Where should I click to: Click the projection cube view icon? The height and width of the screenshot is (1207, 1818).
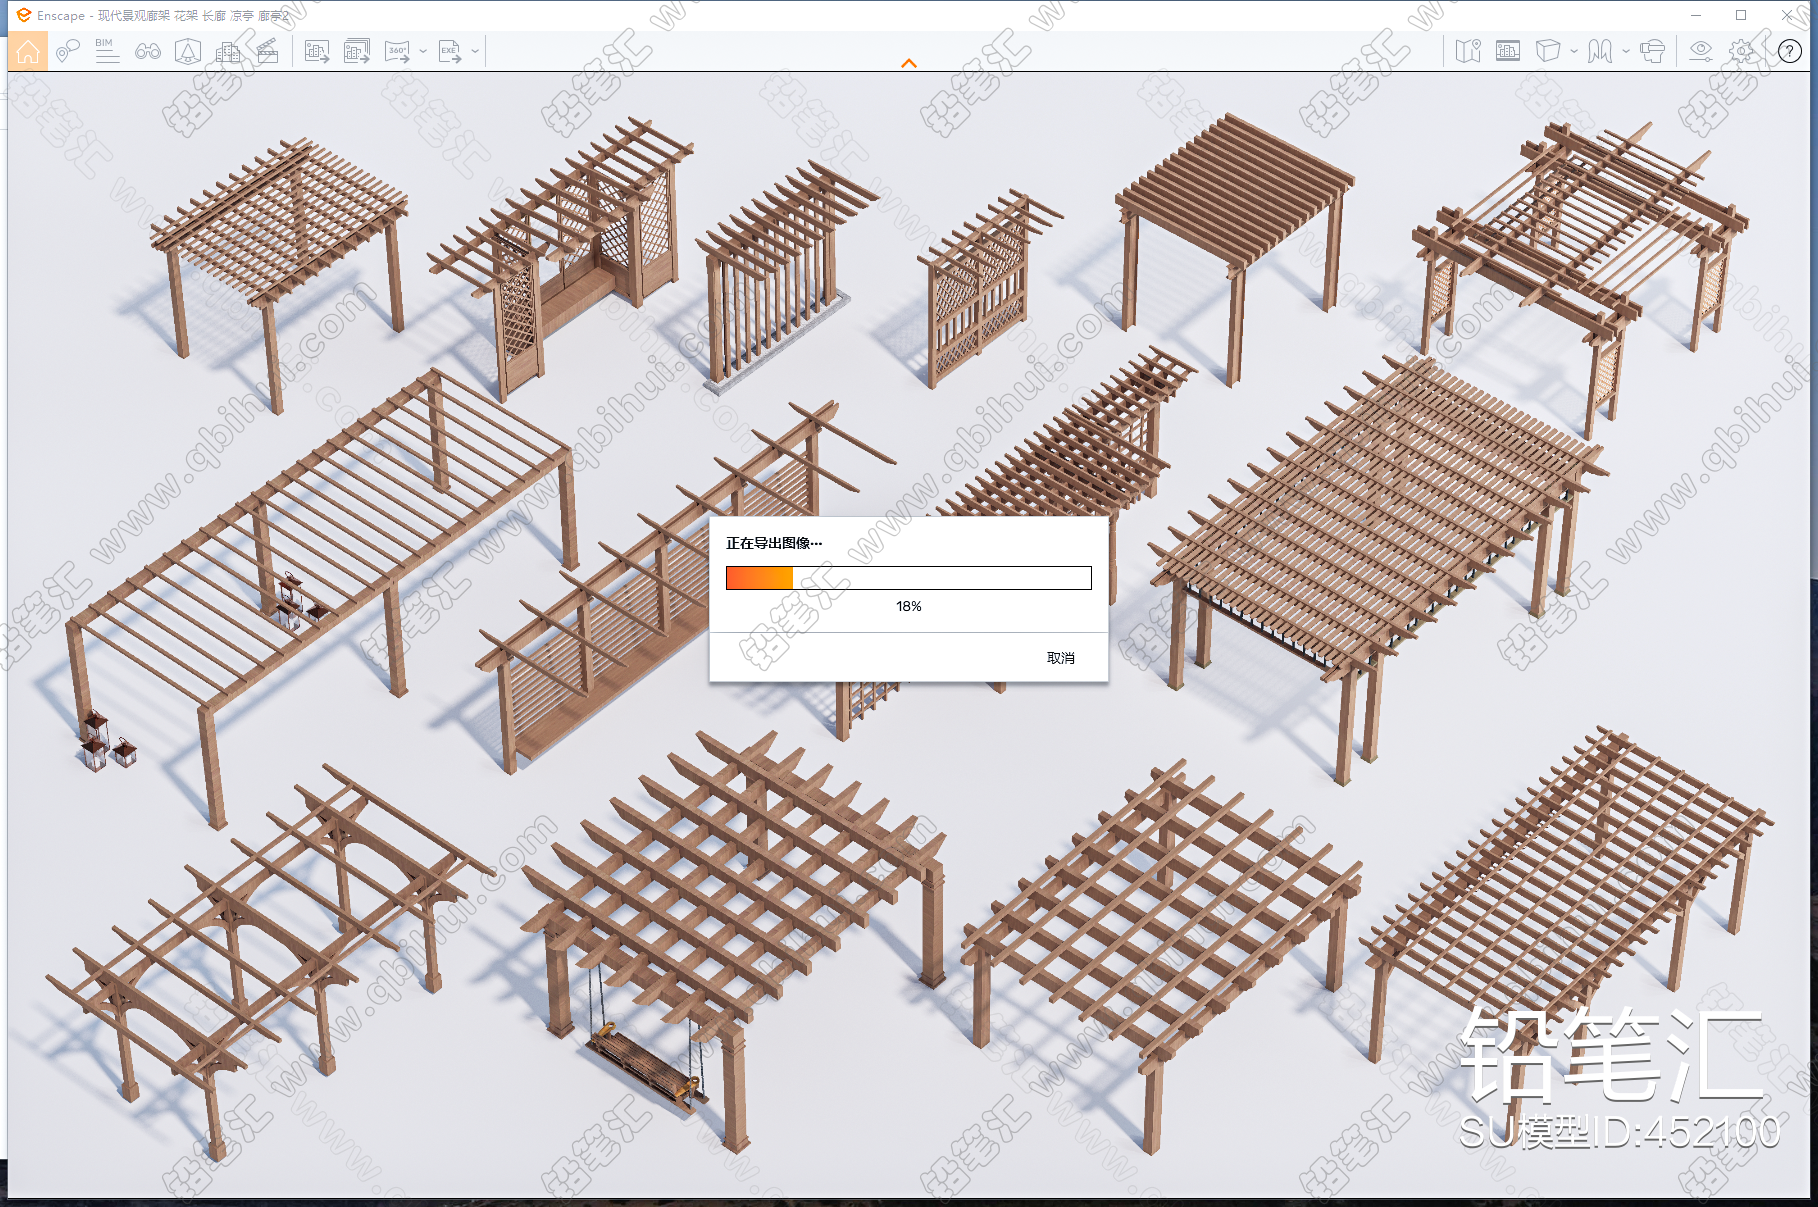tap(1548, 51)
